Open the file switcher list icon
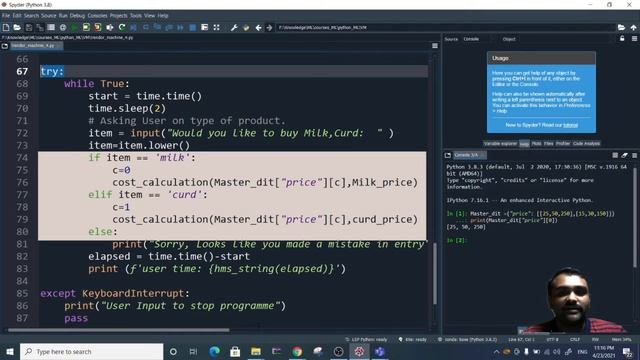Image resolution: width=640 pixels, height=360 pixels. (51, 27)
